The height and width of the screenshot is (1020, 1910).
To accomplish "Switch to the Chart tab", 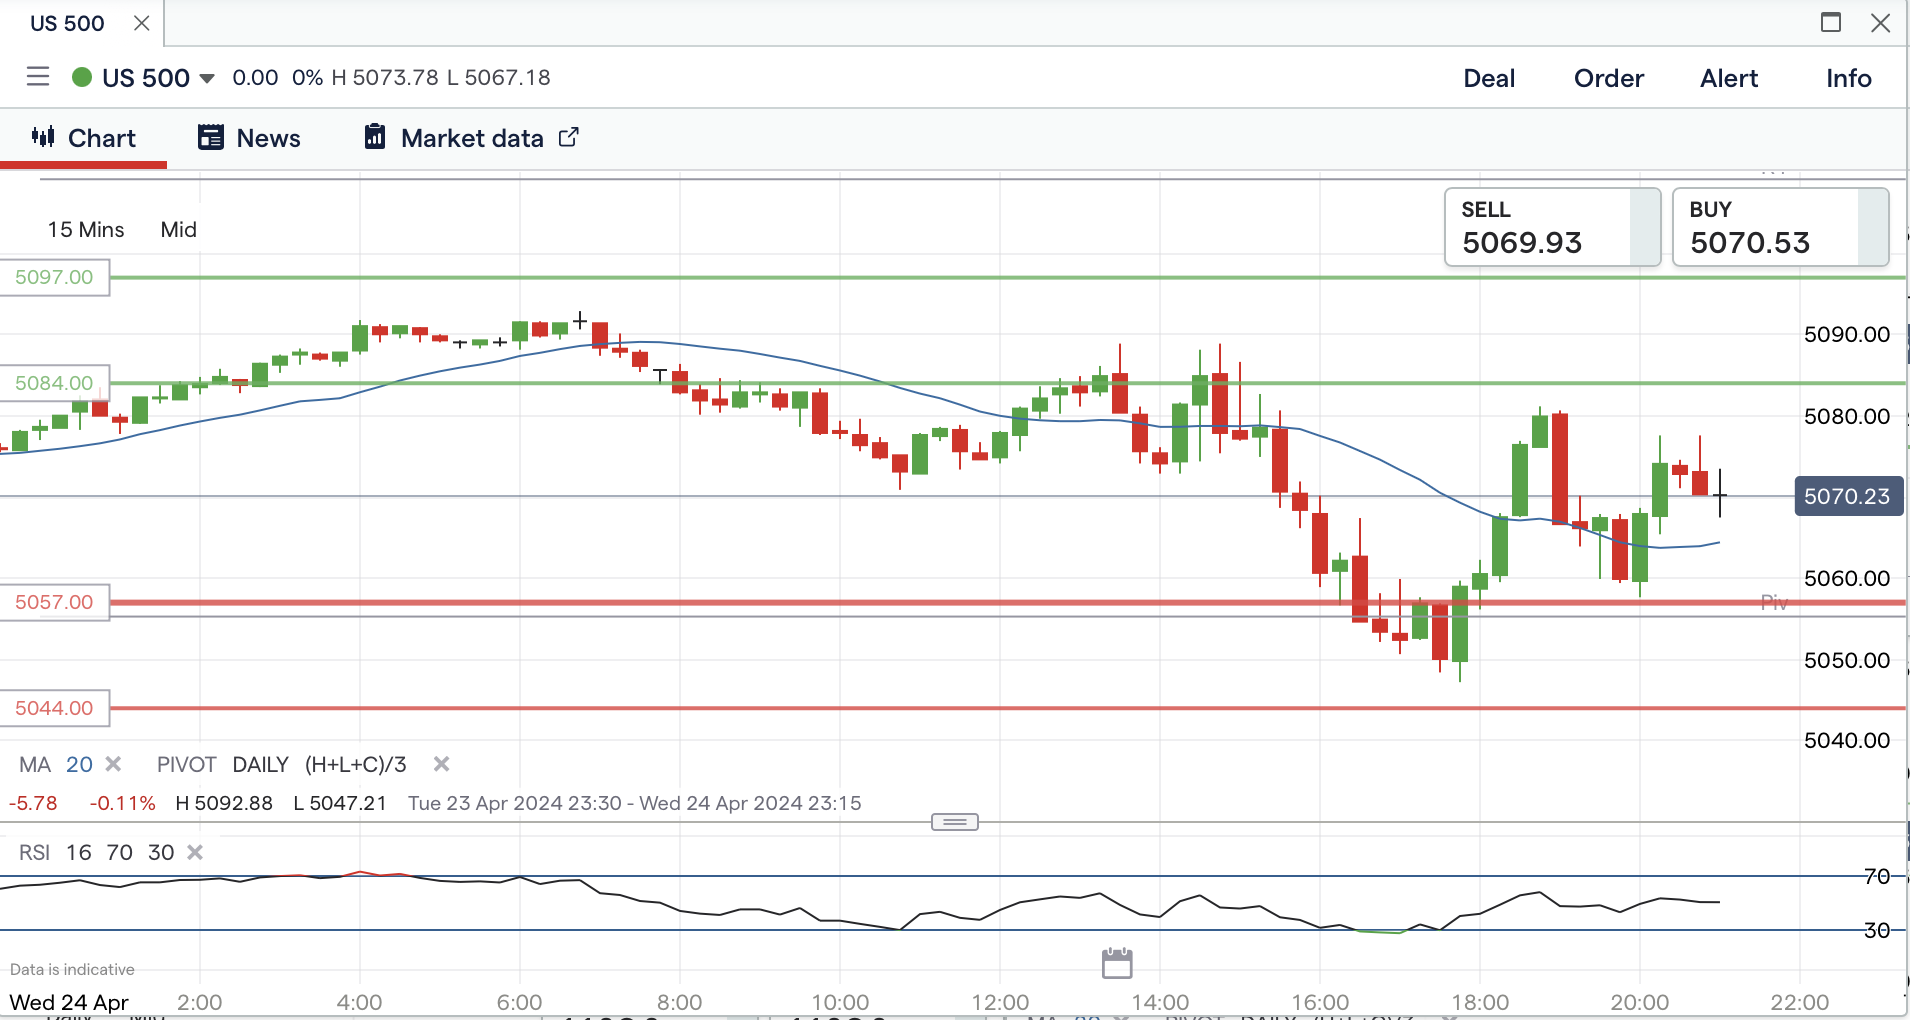I will 84,138.
